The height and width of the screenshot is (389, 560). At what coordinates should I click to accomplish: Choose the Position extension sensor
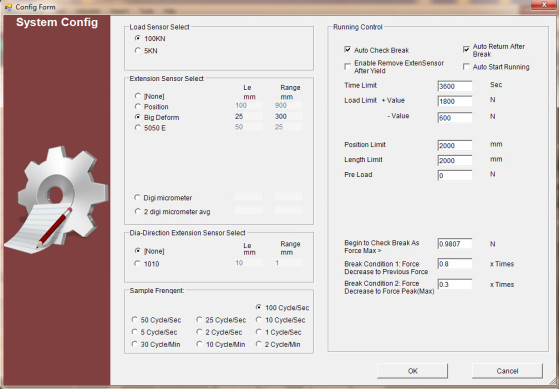coord(138,106)
